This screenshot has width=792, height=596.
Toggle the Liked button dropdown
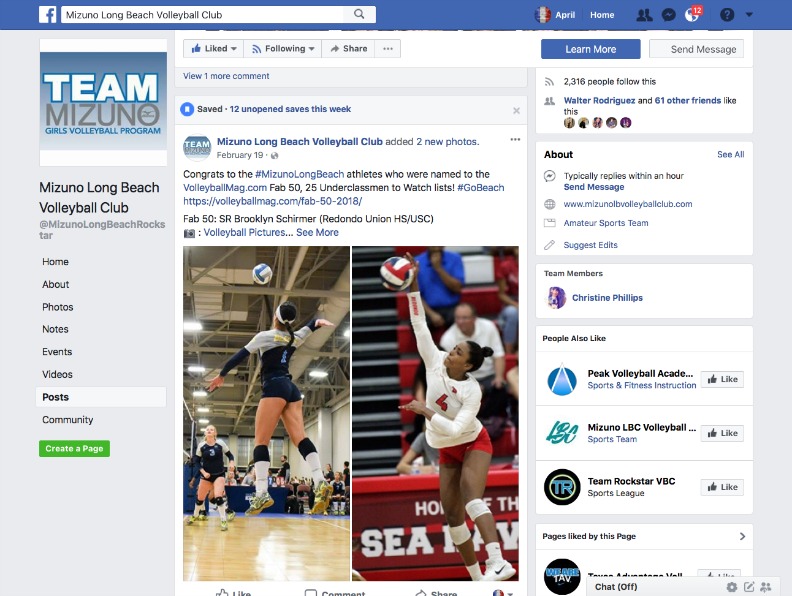214,48
